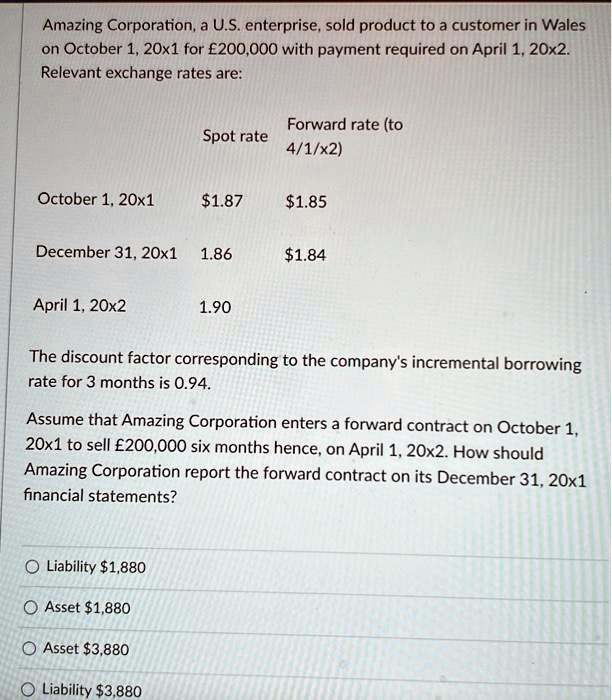Screen dimensions: 612x700
Task: Click the Liability $1,880 answer label
Action: coord(96,567)
